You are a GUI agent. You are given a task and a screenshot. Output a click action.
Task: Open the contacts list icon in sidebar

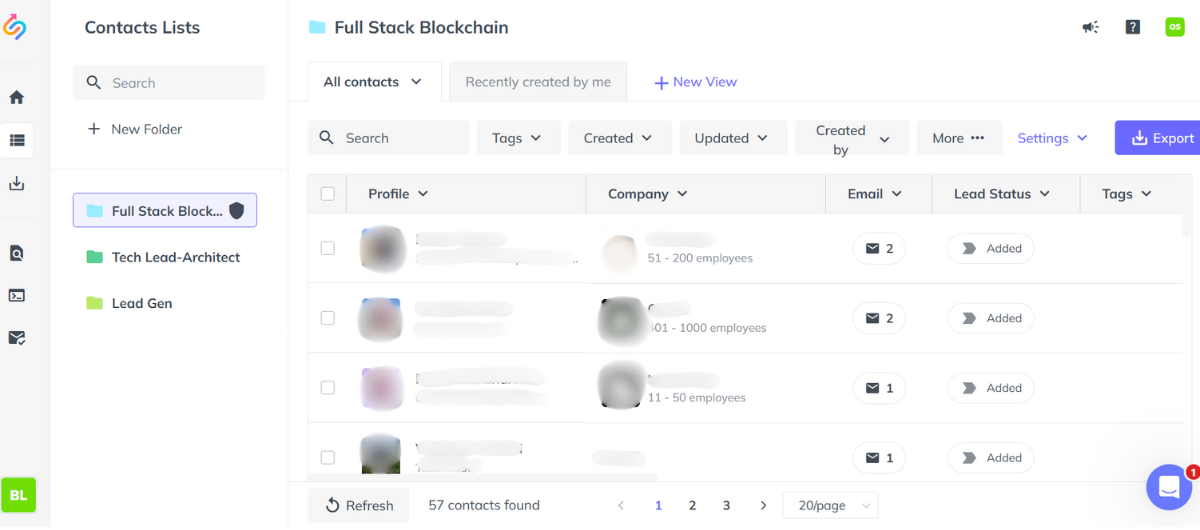point(16,140)
